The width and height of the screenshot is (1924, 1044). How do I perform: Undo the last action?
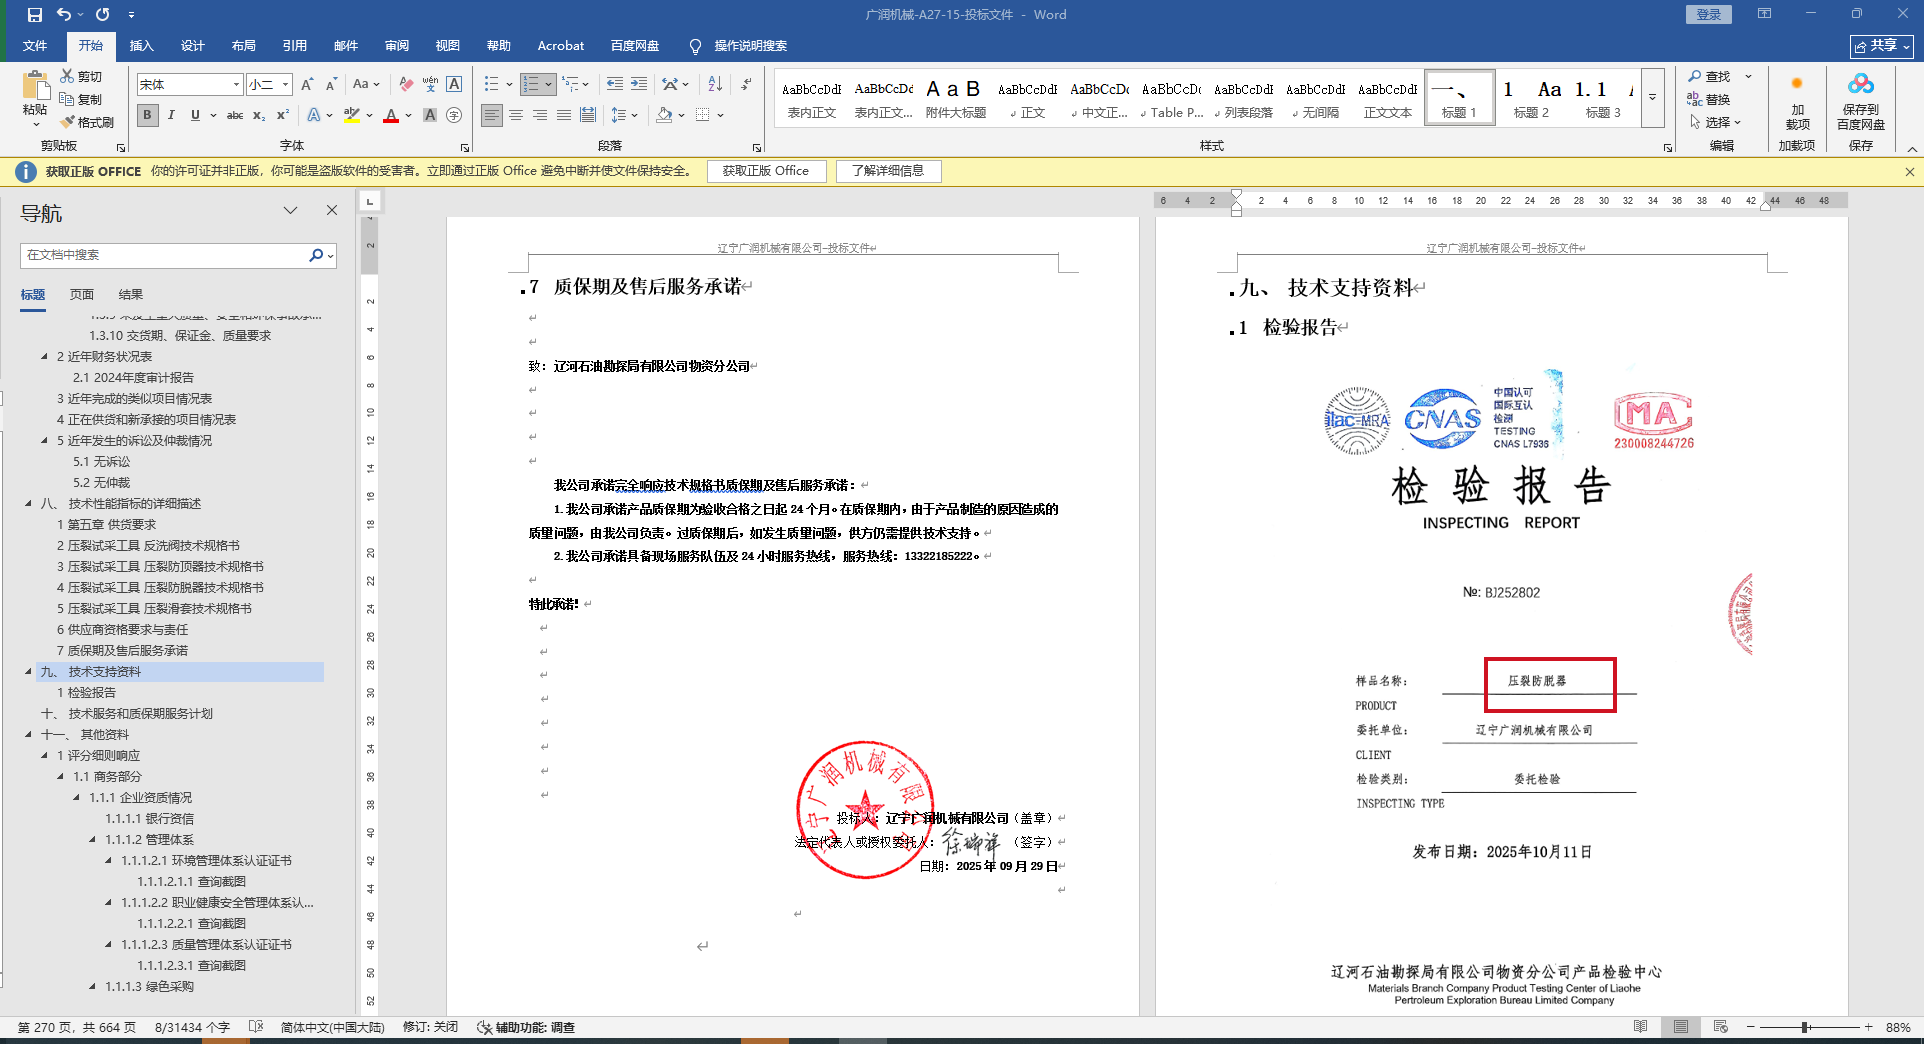pos(64,15)
